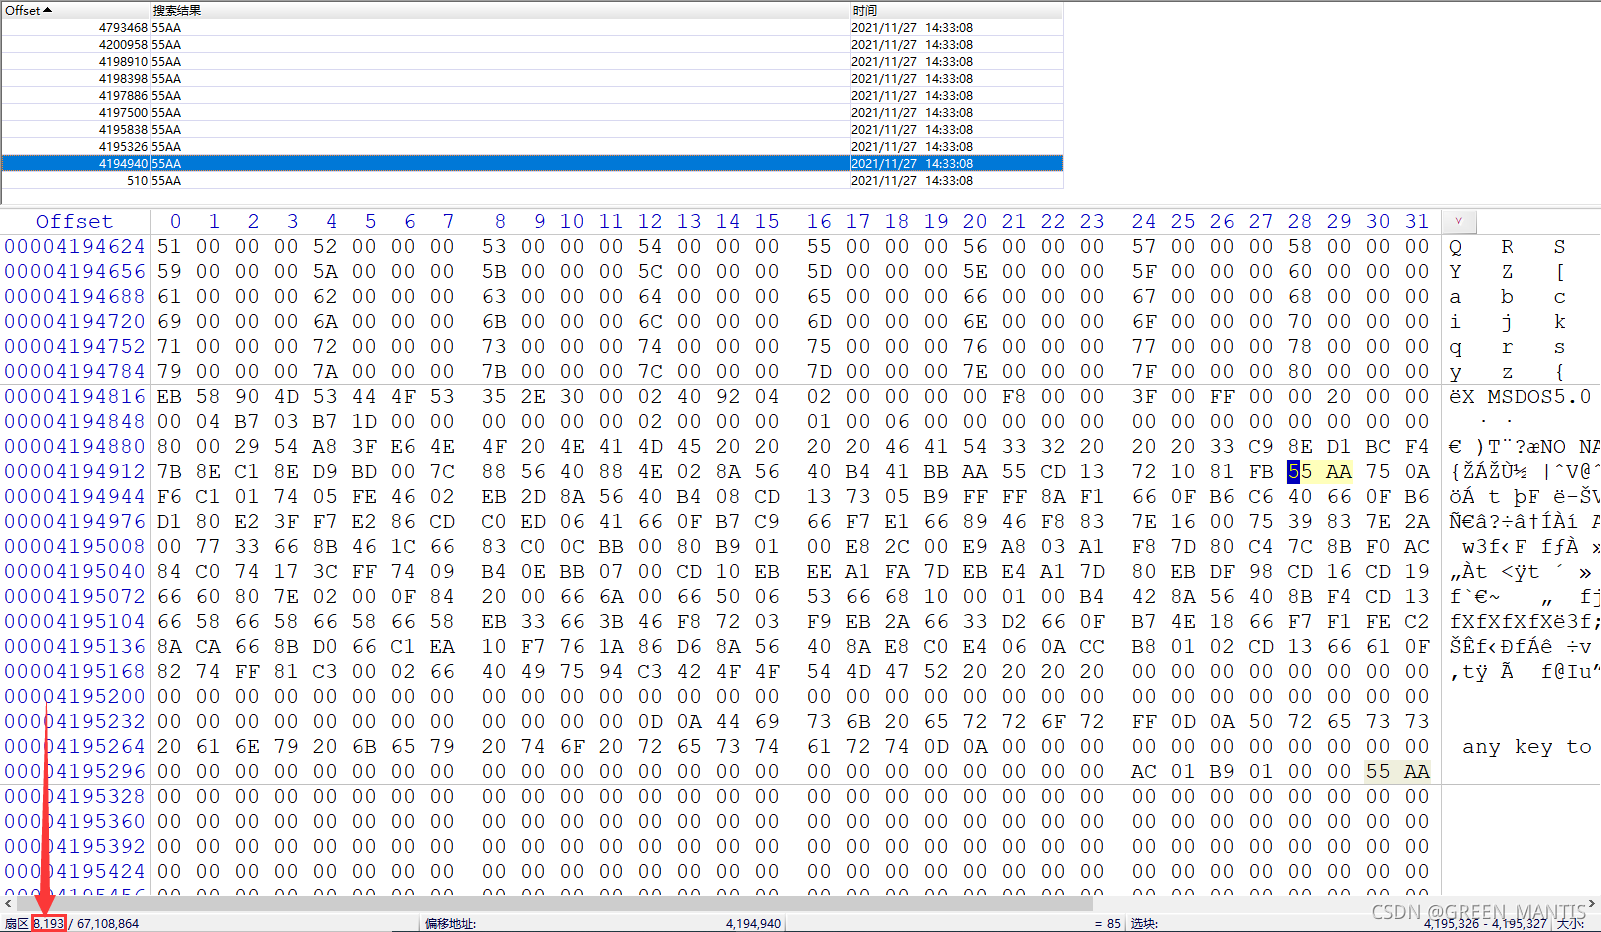The image size is (1601, 932).
Task: Select highlighted search result at offset 4194940
Action: tap(531, 164)
